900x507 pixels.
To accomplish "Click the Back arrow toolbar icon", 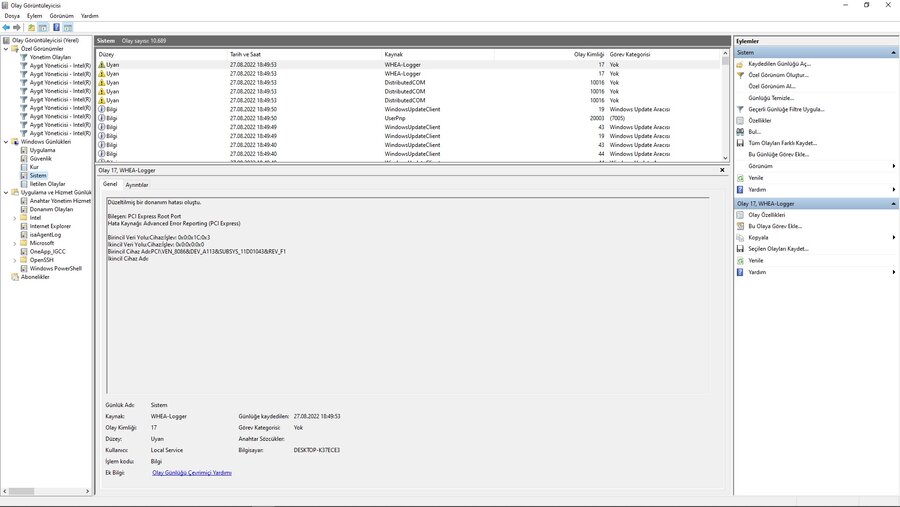I will (6, 28).
